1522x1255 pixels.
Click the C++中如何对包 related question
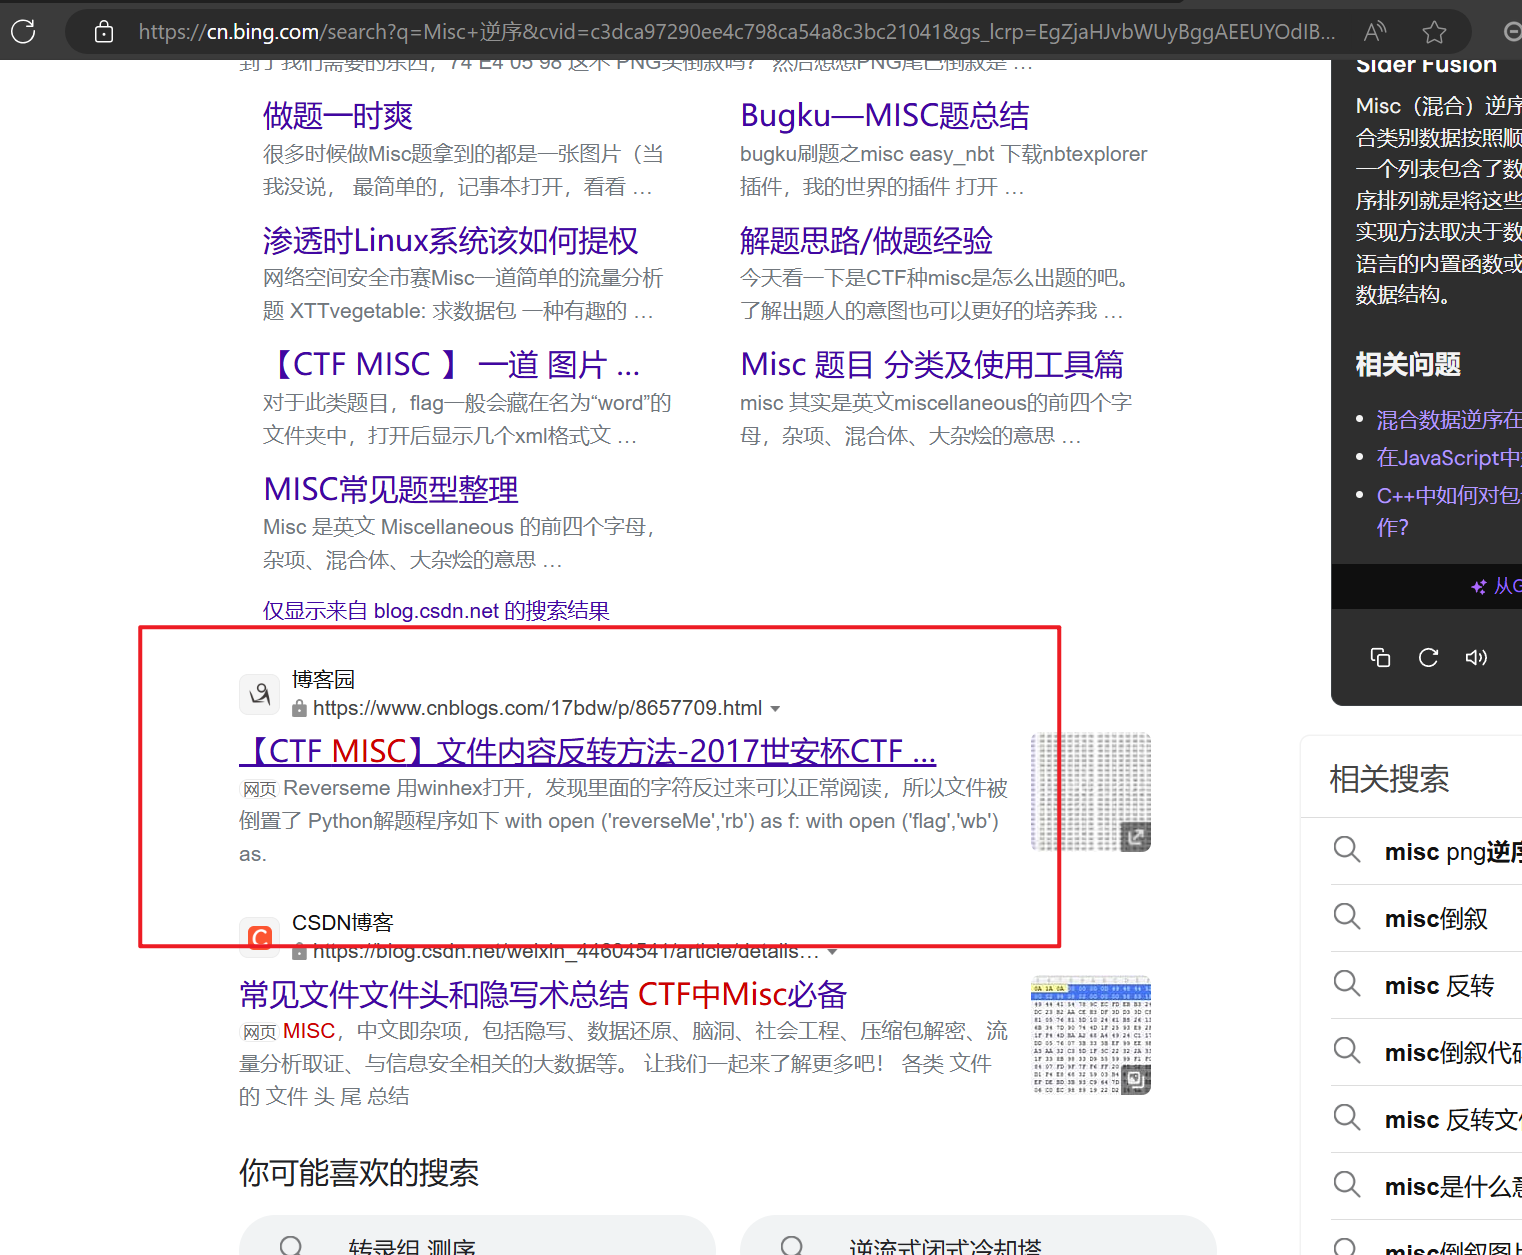[x=1449, y=511]
